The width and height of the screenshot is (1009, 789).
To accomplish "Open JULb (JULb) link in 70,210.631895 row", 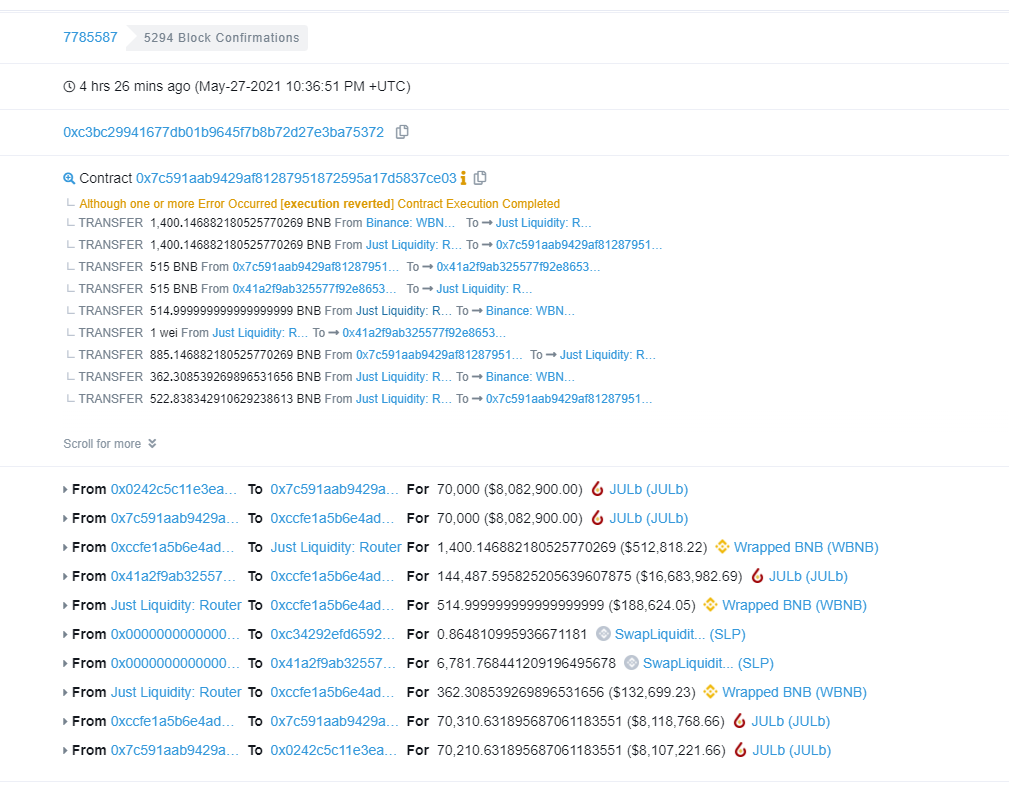I will pos(791,750).
